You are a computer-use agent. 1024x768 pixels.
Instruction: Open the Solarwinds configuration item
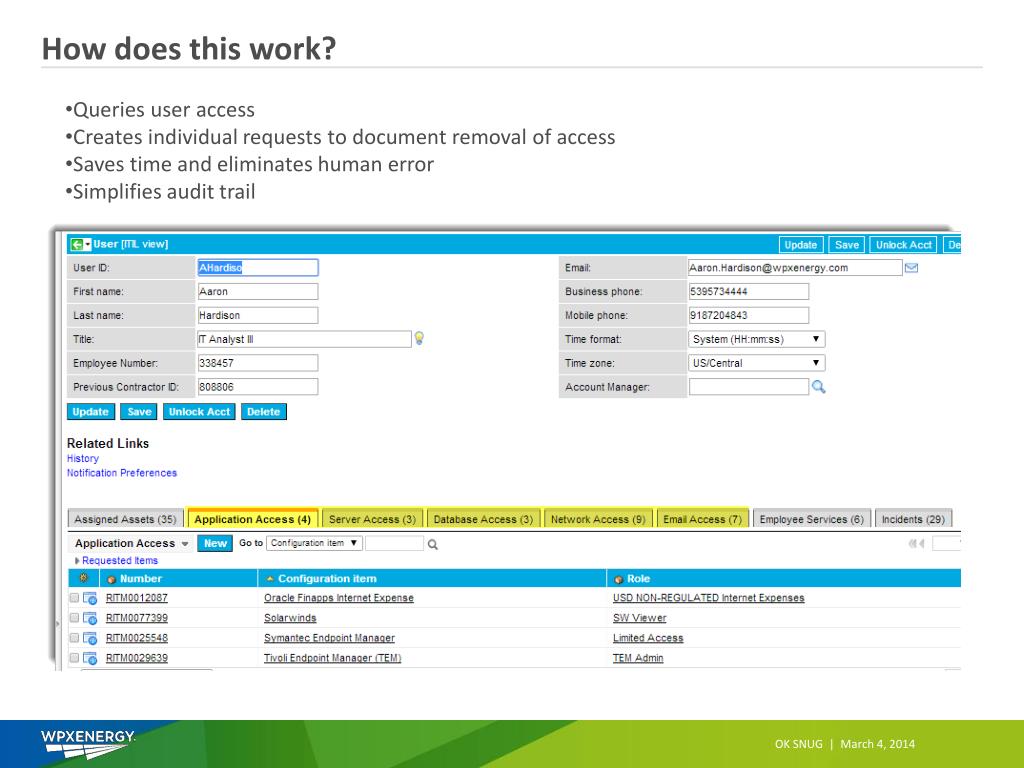(x=290, y=618)
